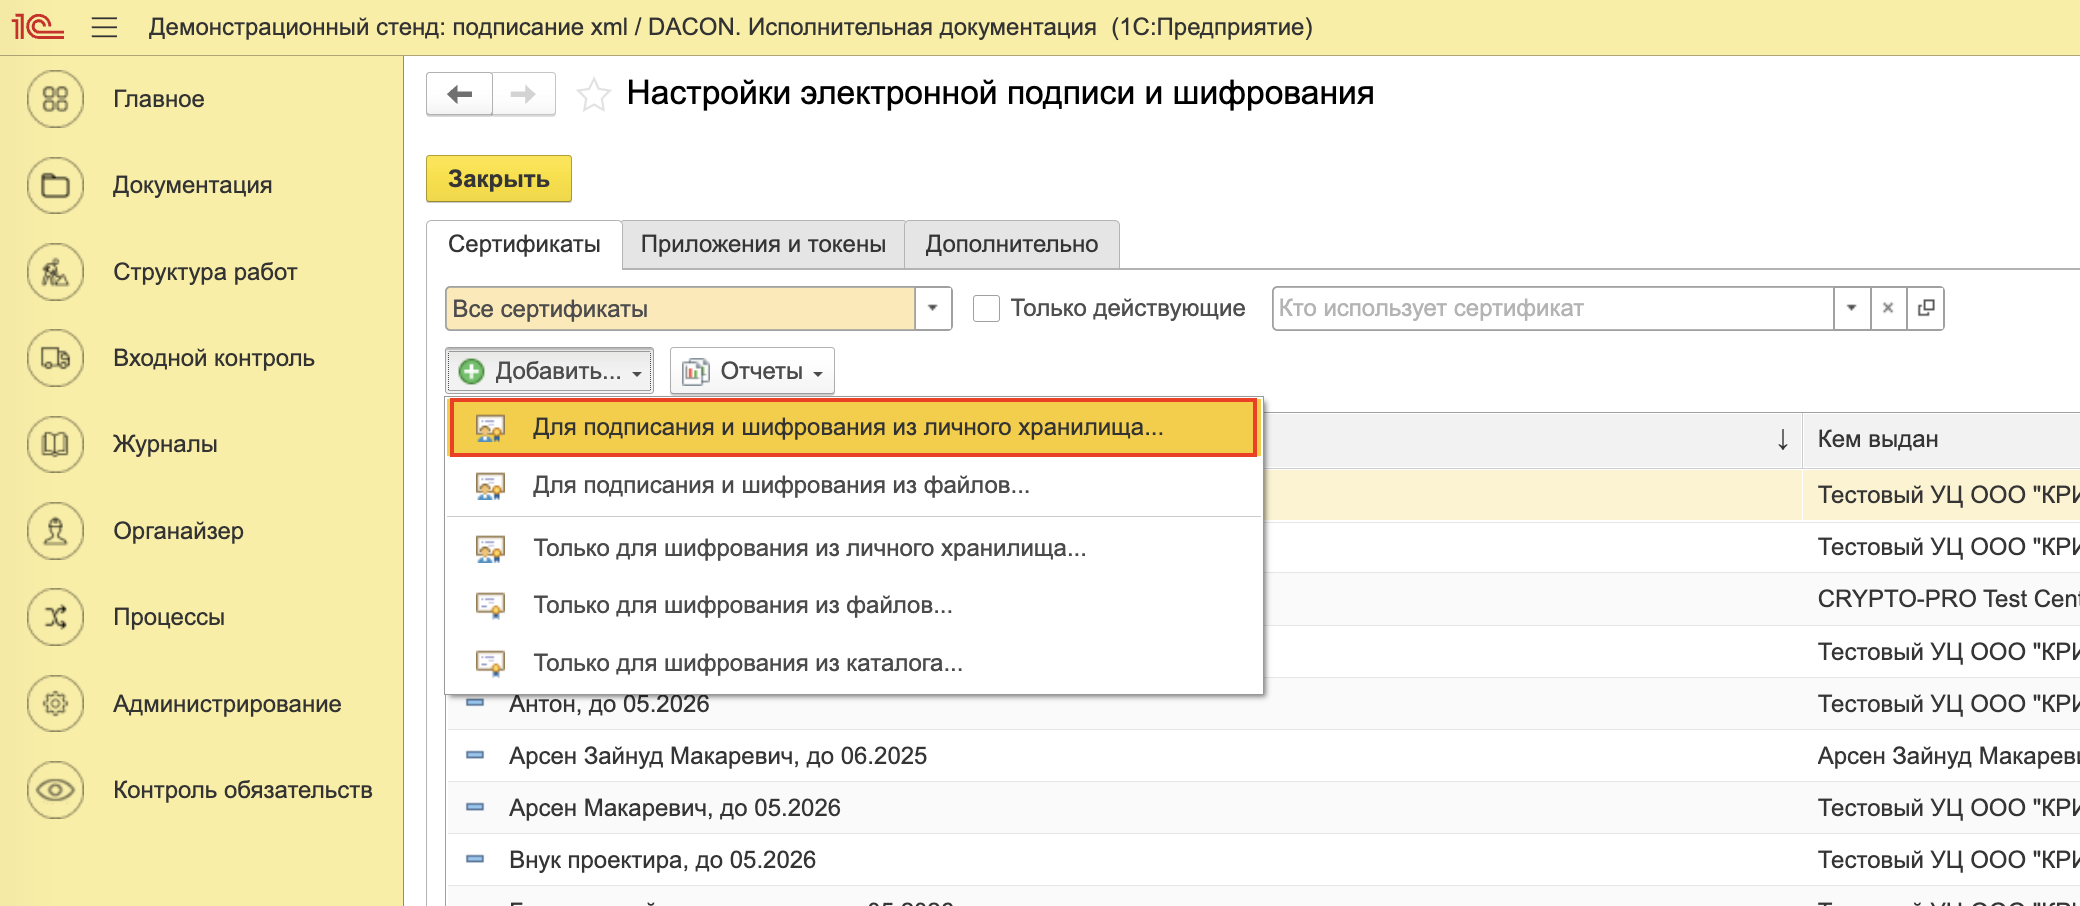Click the icon for Внук проектира row
The height and width of the screenshot is (906, 2080).
point(475,859)
